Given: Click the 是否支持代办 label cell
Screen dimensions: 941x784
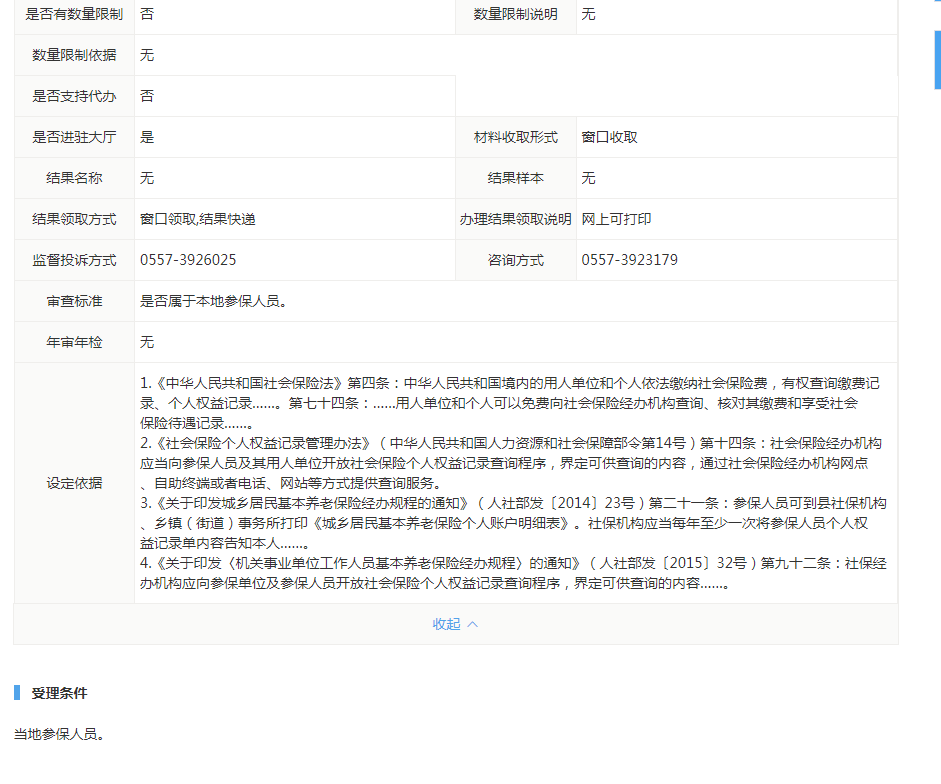Looking at the screenshot, I should point(74,96).
